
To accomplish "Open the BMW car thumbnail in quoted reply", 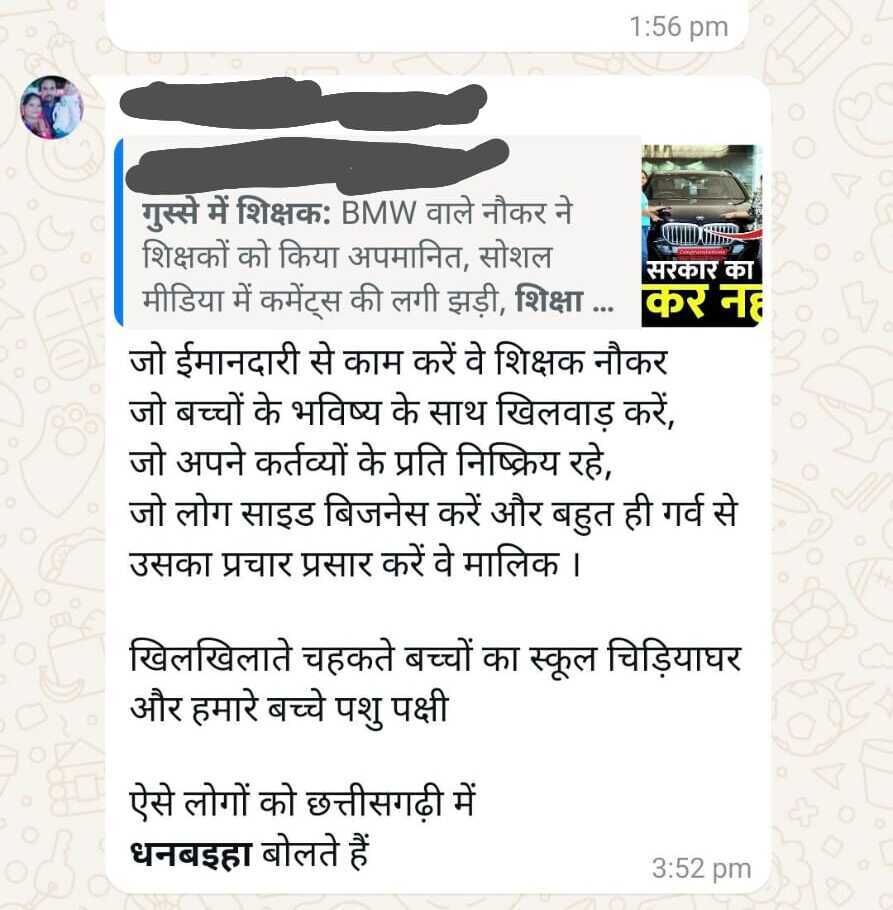I will tap(701, 236).
